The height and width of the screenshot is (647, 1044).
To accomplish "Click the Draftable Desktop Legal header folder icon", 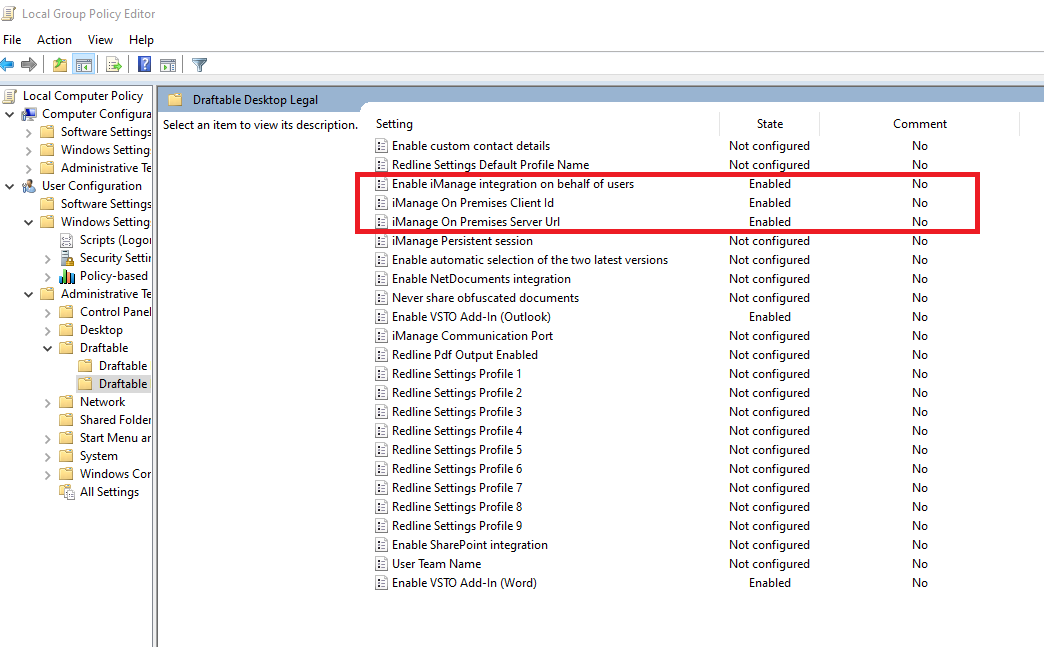I will point(175,100).
